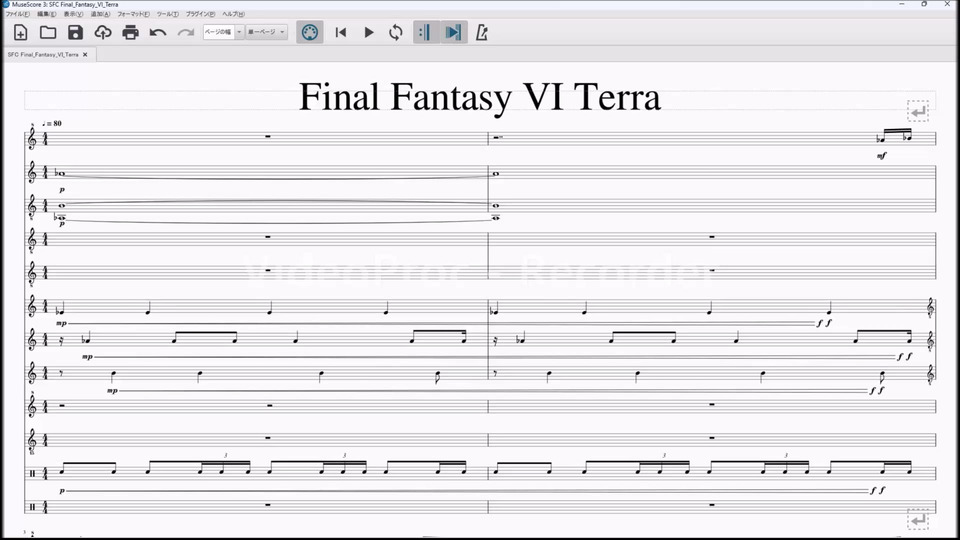Select the SFC Final_Fantasy_VI_Terra score tab
The image size is (960, 540).
click(x=43, y=54)
